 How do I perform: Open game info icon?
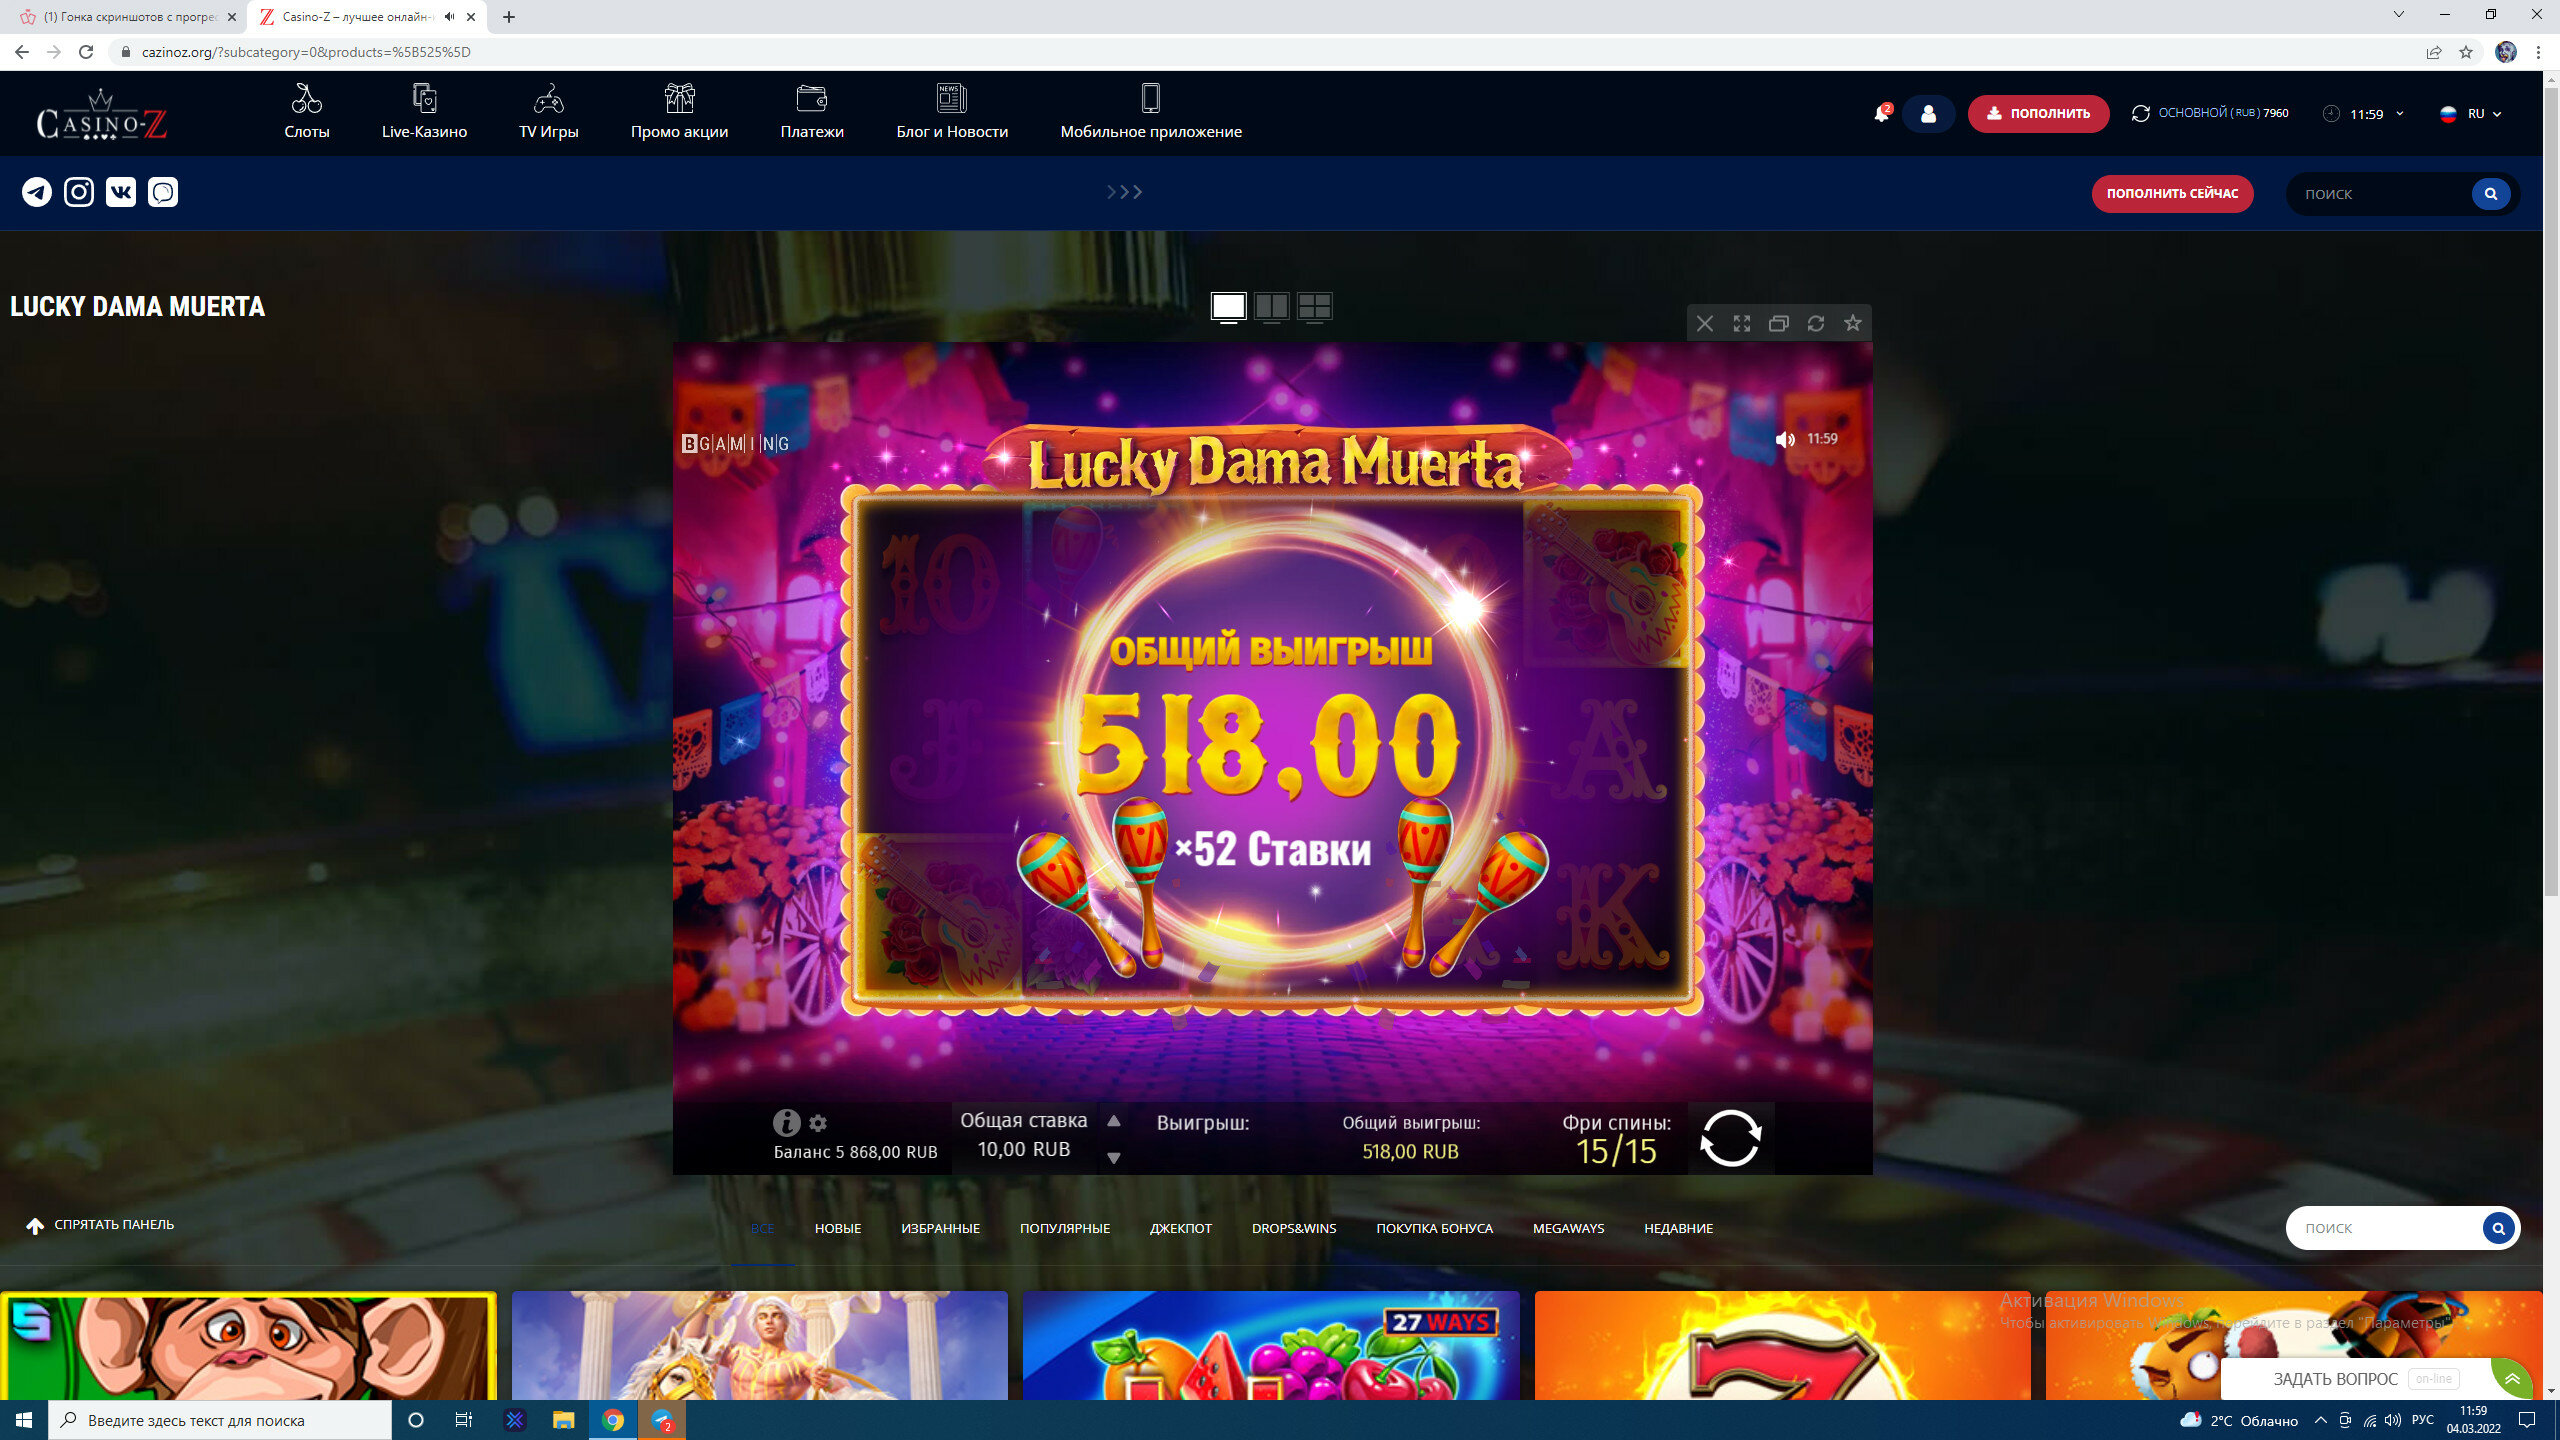point(786,1122)
